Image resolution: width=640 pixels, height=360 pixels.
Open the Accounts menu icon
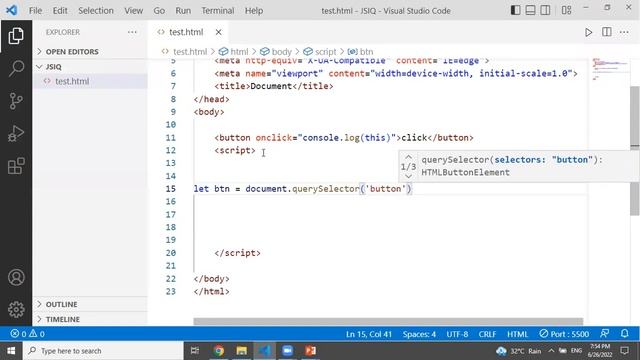(x=16, y=278)
